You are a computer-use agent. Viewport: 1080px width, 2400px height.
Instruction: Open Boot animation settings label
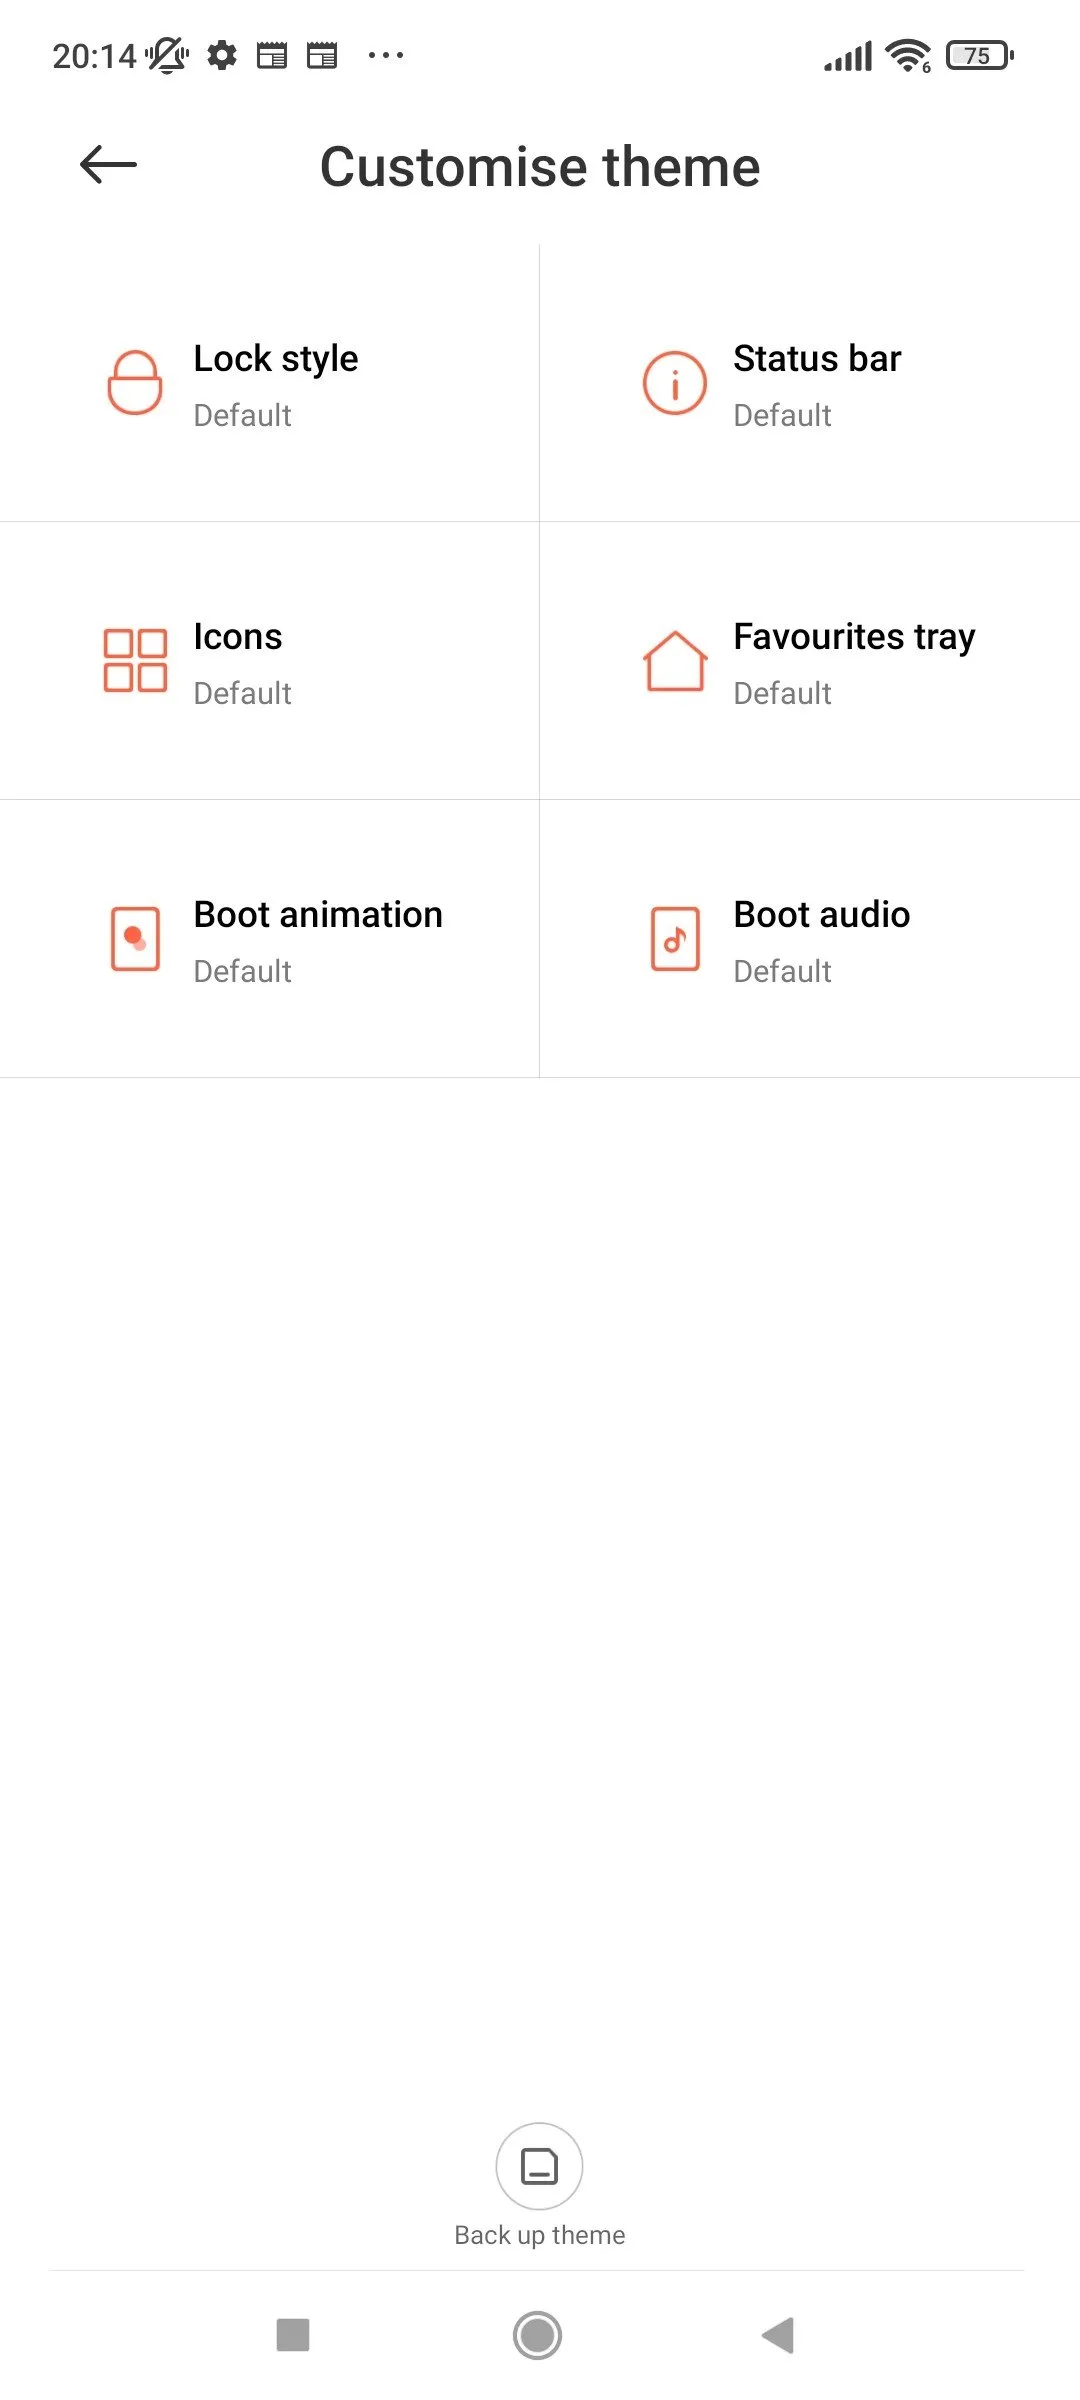pos(318,915)
